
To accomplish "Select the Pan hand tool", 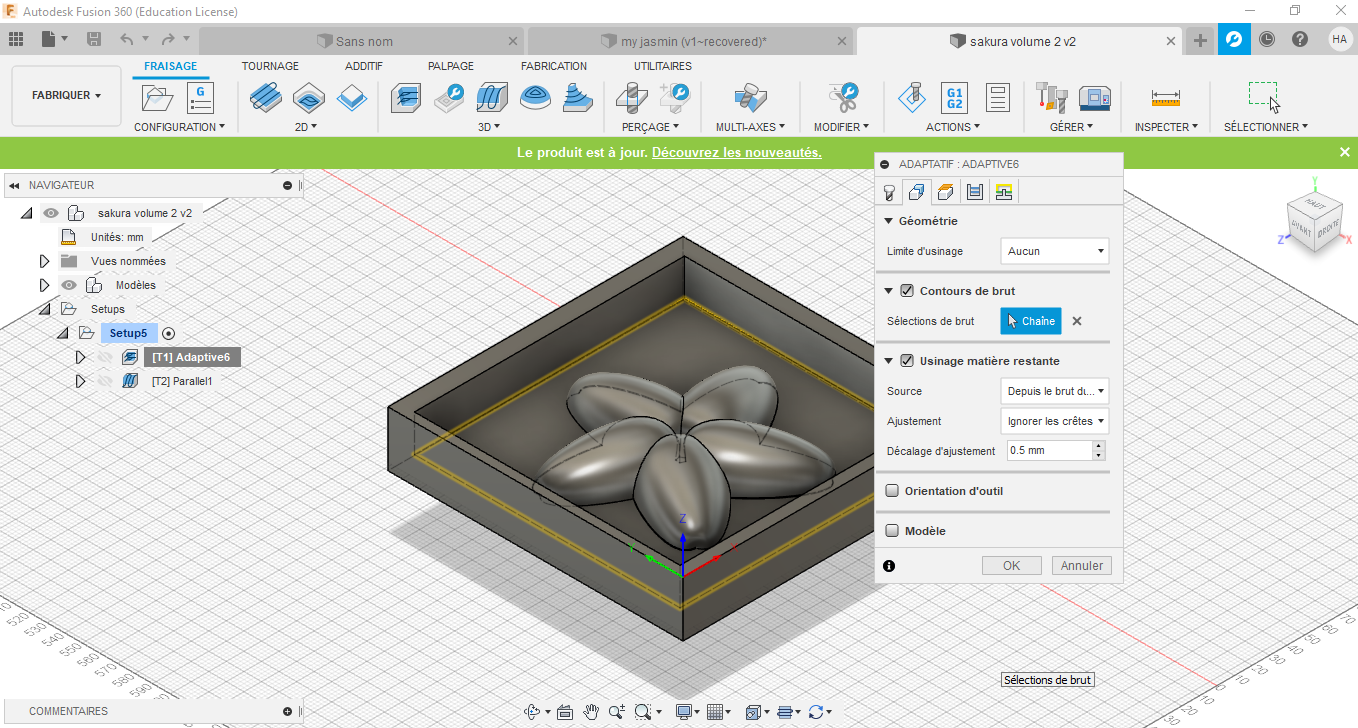I will pyautogui.click(x=591, y=712).
